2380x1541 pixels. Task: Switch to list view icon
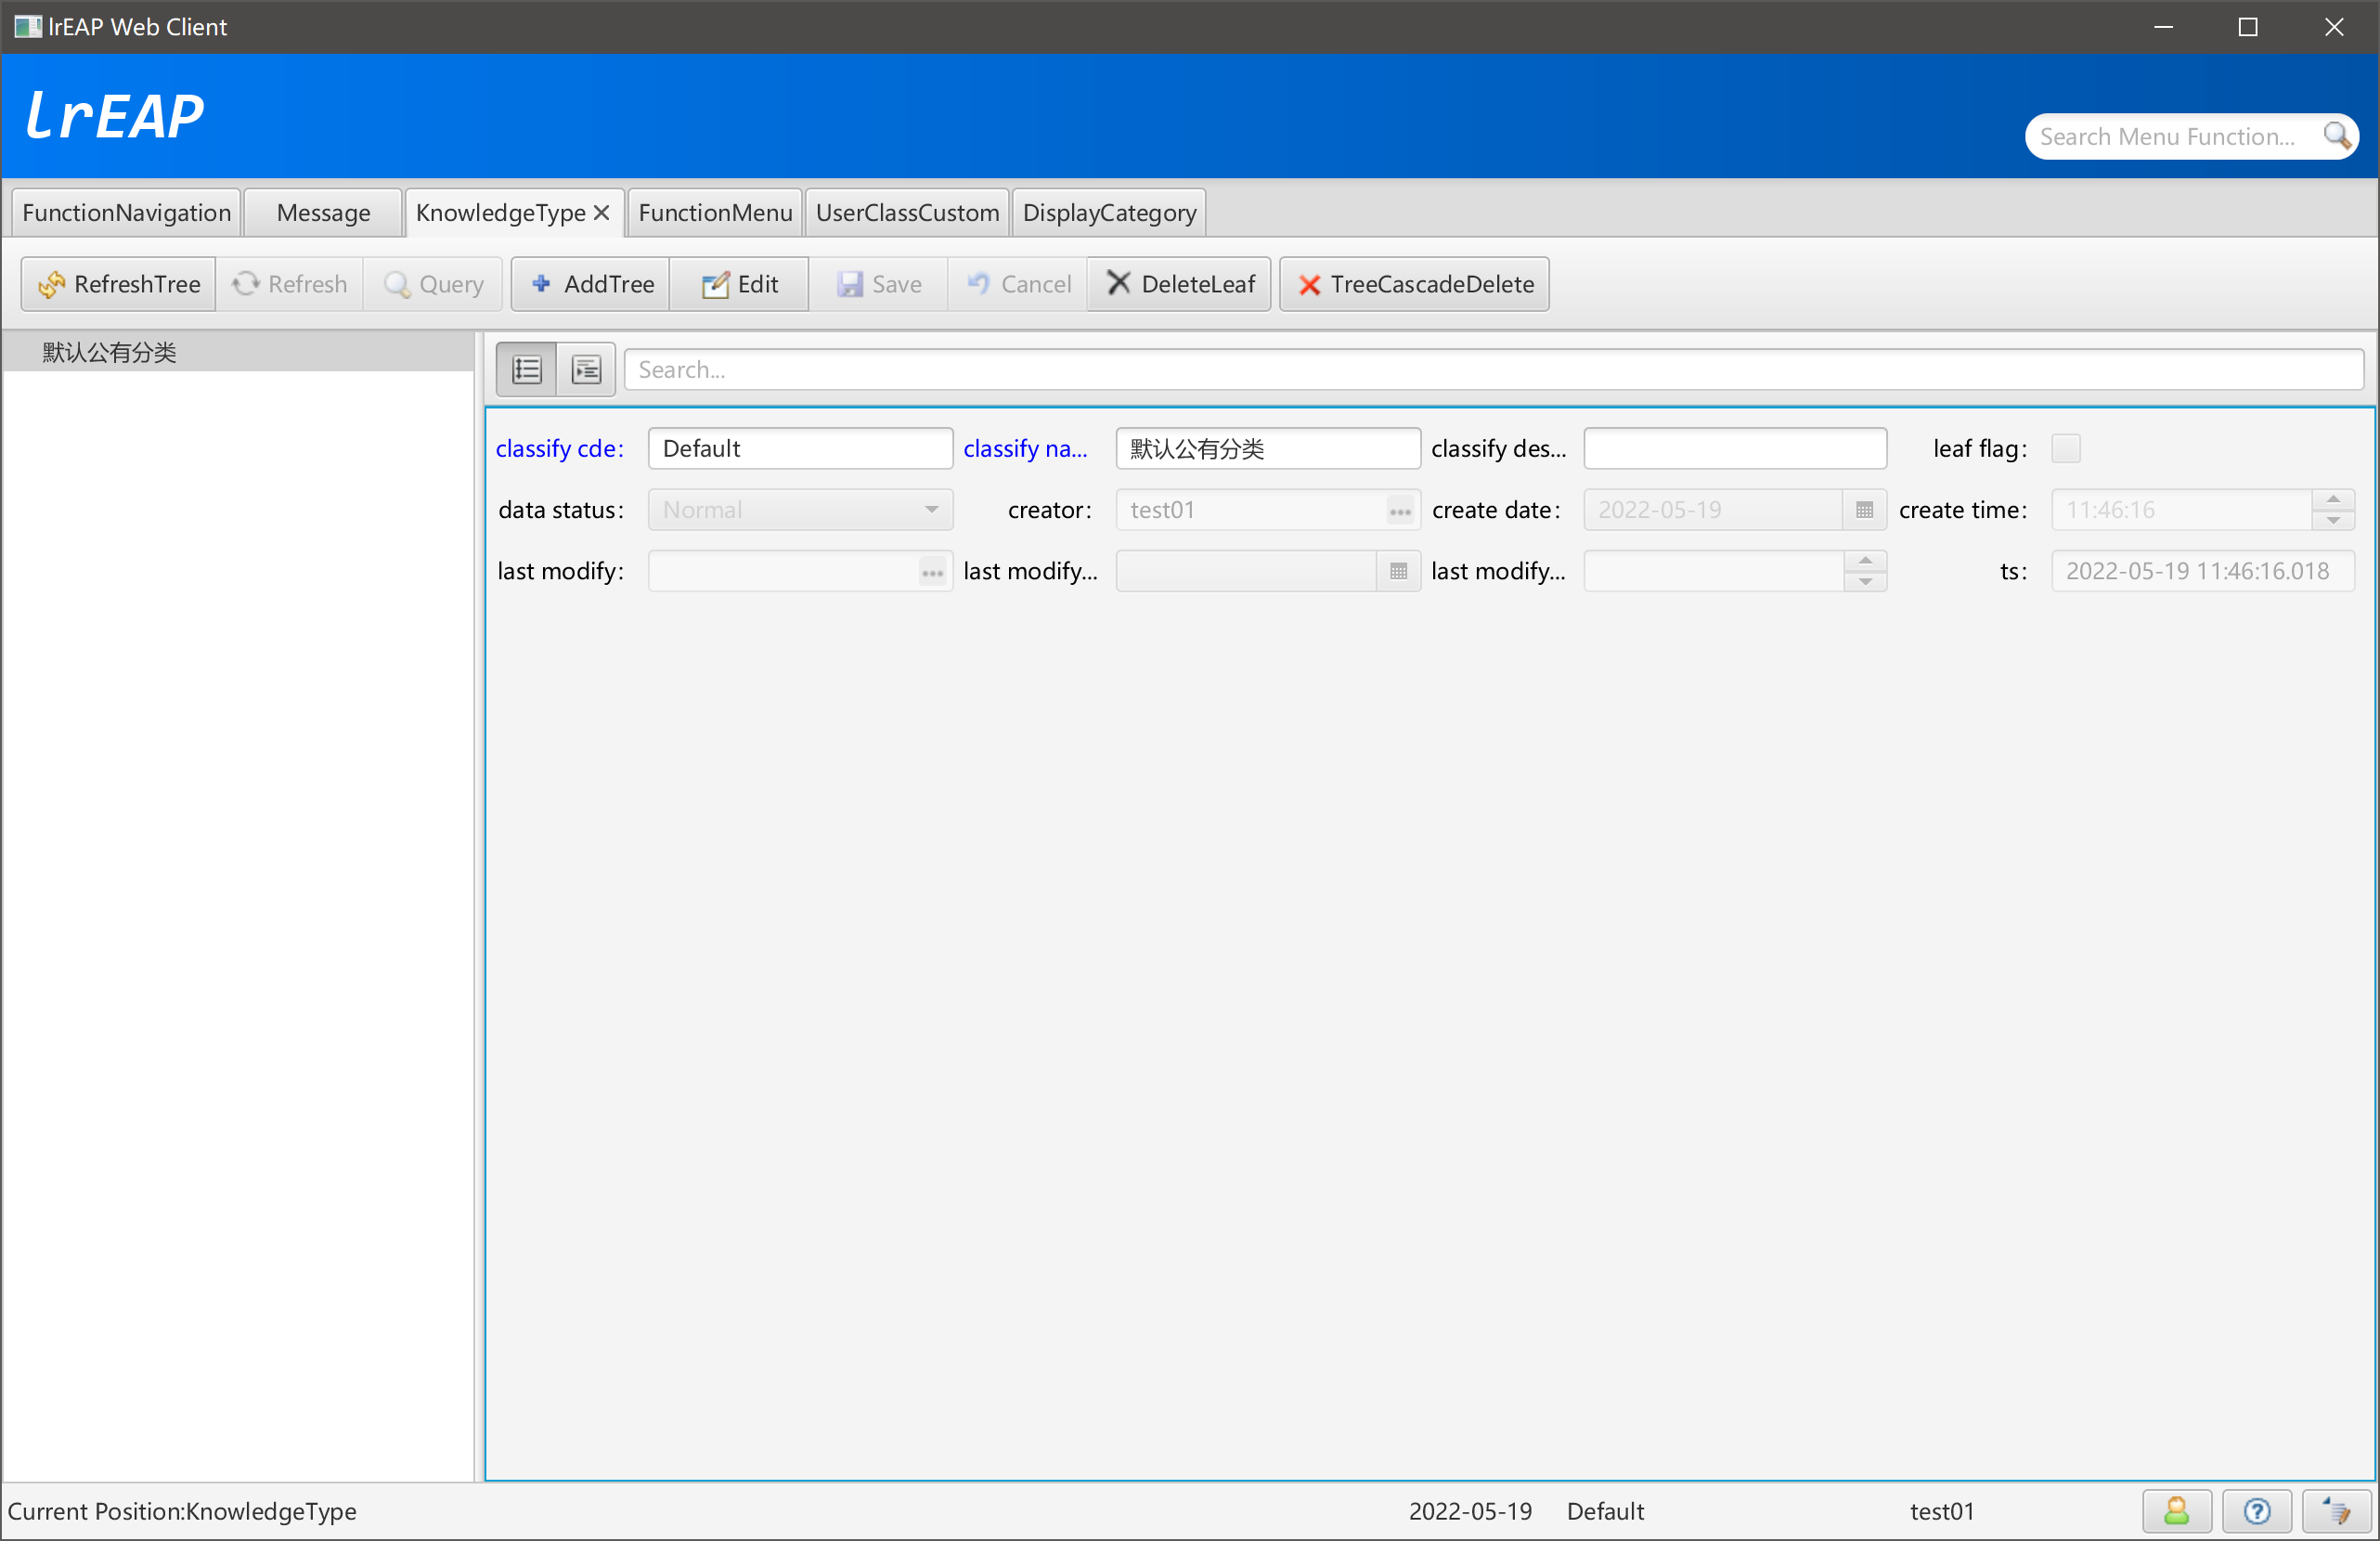point(527,370)
